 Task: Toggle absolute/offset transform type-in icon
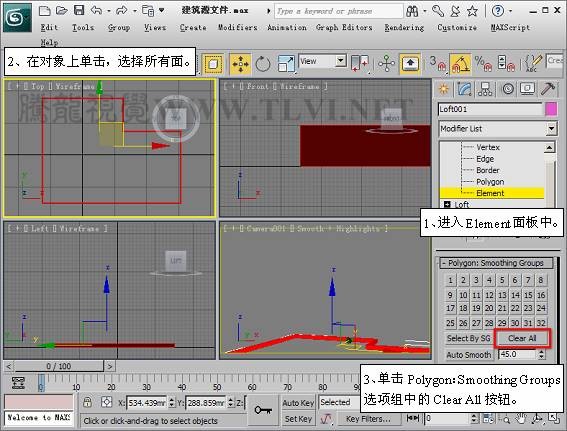(x=106, y=402)
